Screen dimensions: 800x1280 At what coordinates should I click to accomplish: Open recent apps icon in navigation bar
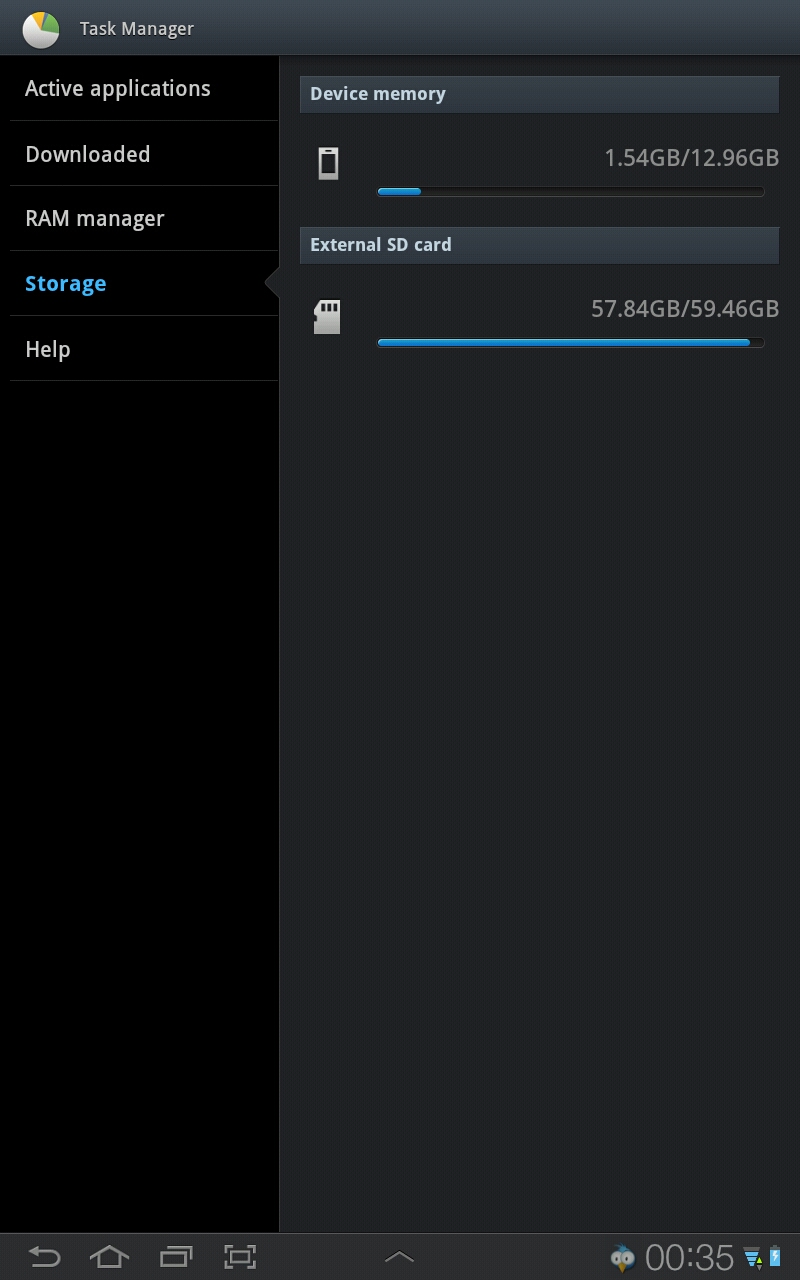click(x=176, y=1257)
